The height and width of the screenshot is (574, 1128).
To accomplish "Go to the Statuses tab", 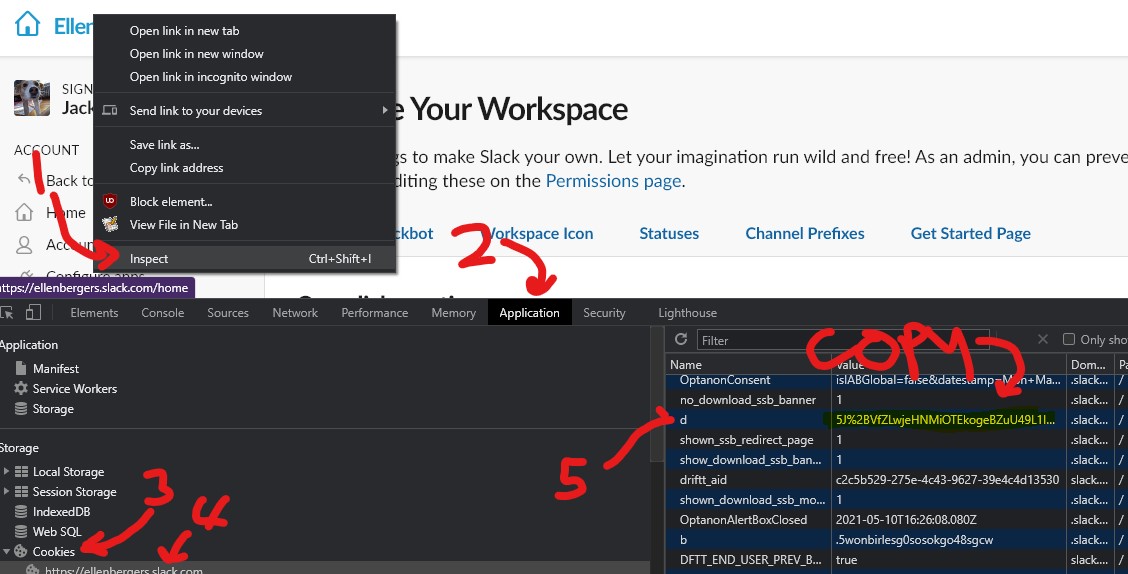I will click(669, 233).
